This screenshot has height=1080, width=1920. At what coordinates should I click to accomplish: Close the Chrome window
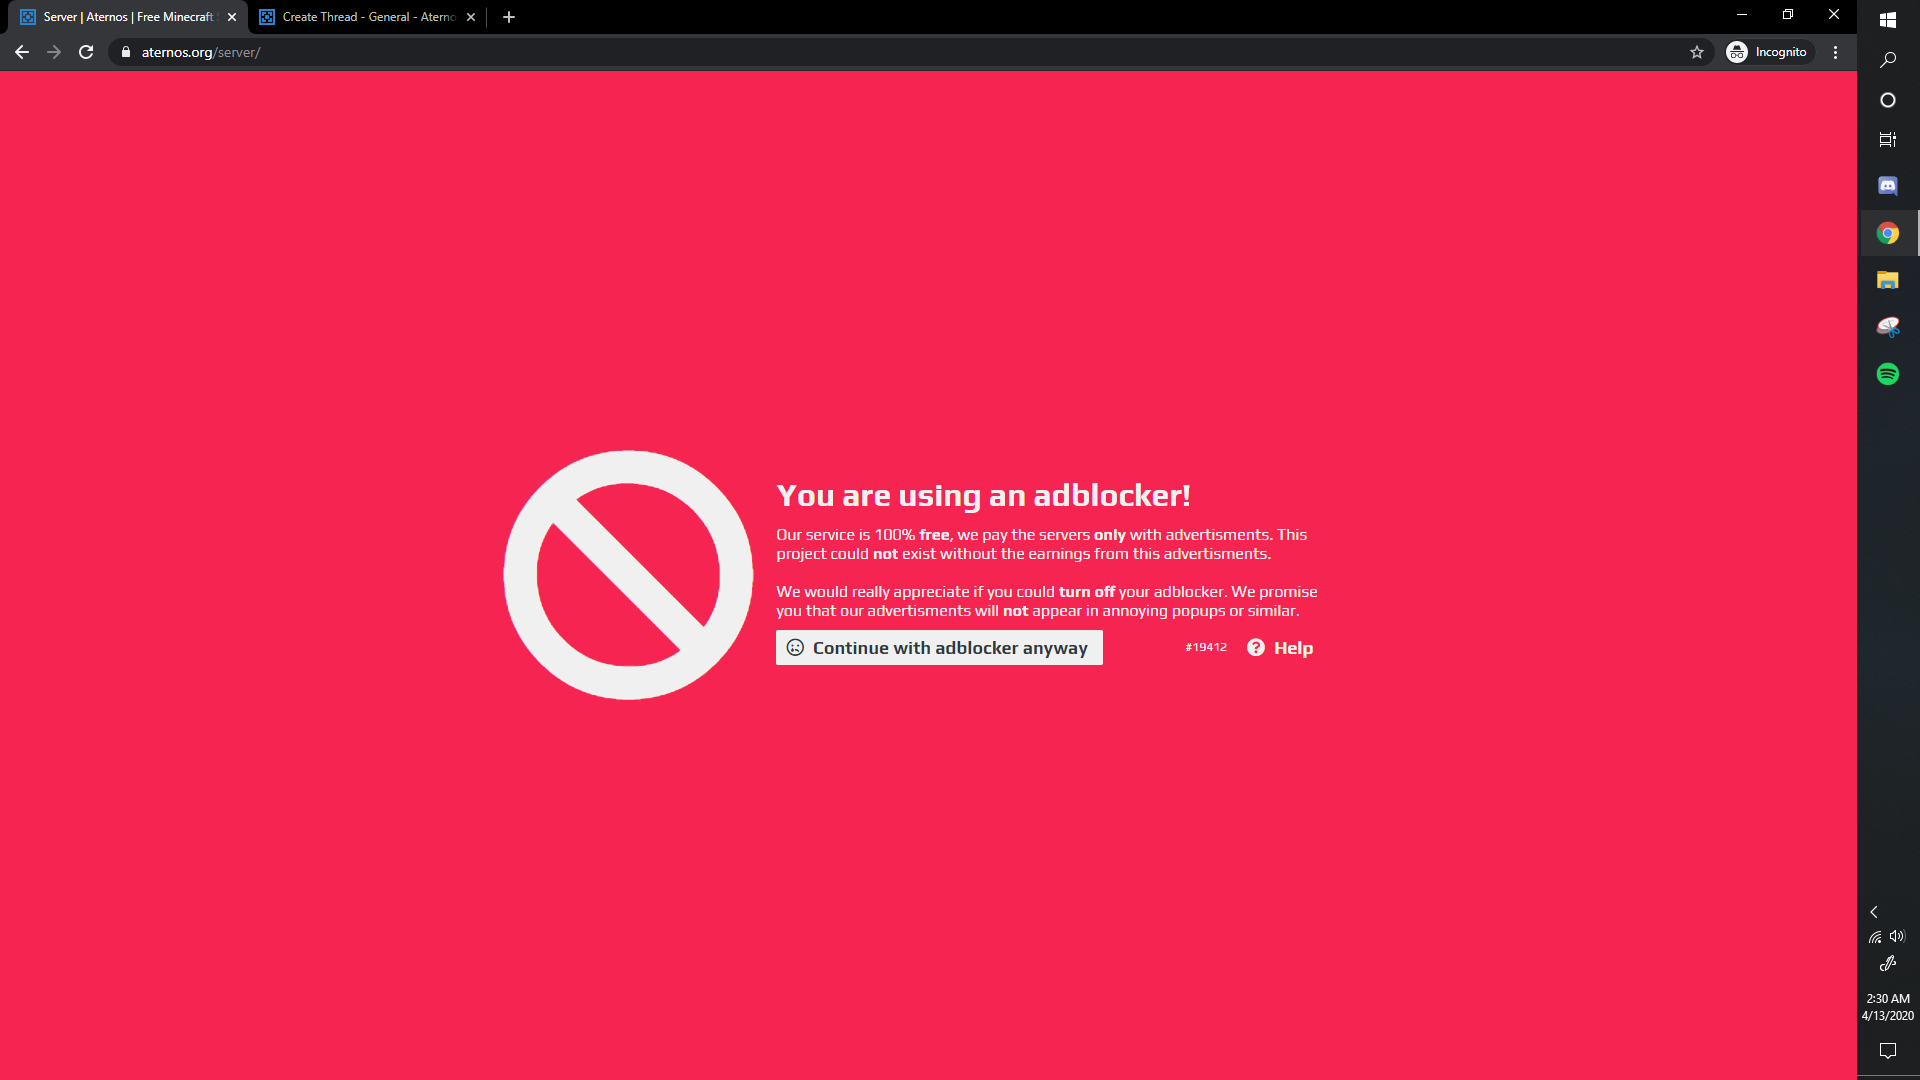coord(1834,15)
